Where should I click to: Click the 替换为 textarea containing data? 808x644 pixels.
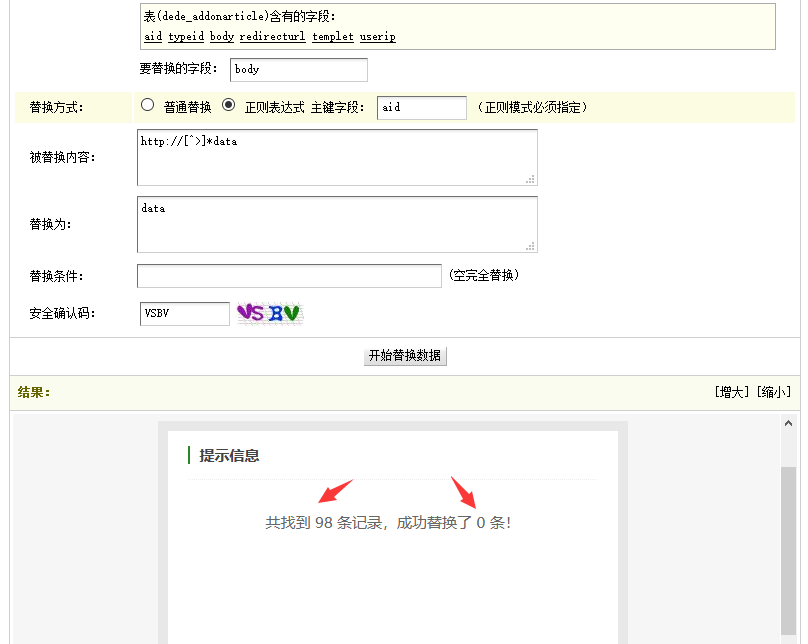tap(337, 224)
